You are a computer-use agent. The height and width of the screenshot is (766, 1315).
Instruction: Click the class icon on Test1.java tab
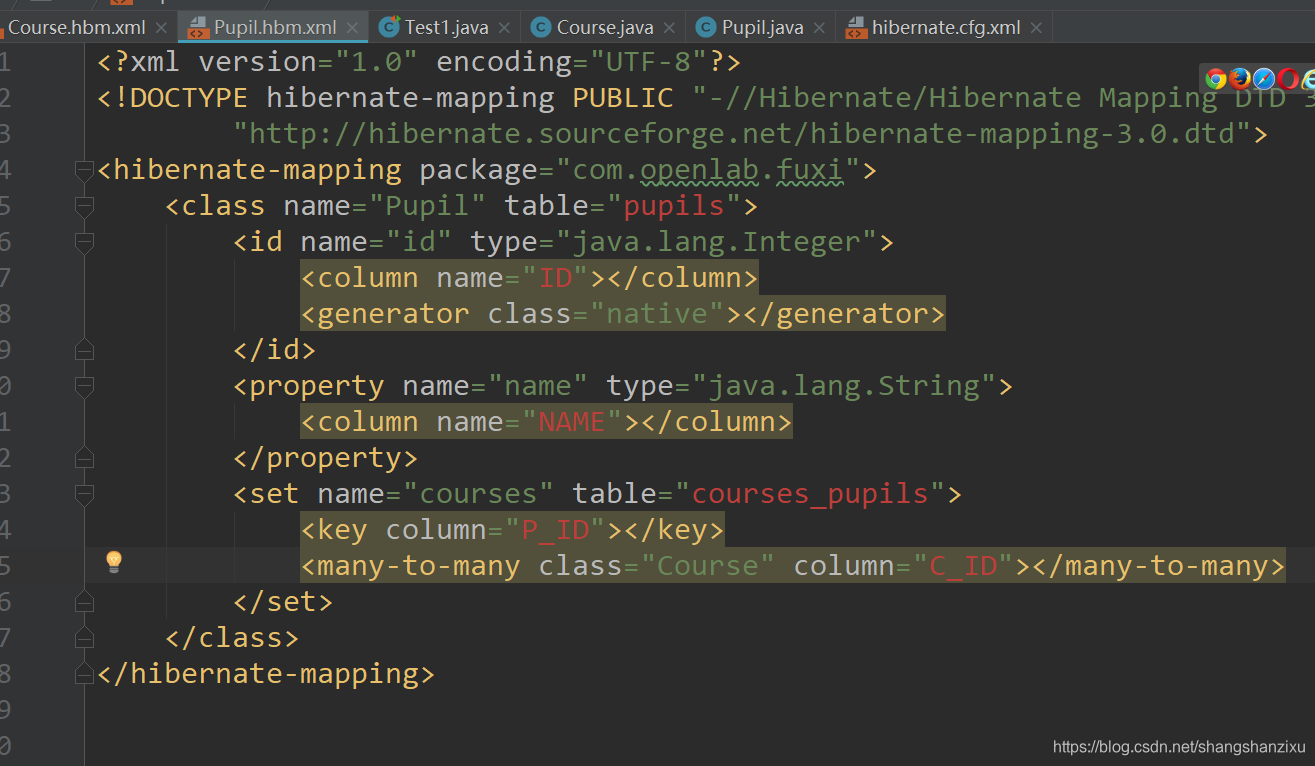389,28
